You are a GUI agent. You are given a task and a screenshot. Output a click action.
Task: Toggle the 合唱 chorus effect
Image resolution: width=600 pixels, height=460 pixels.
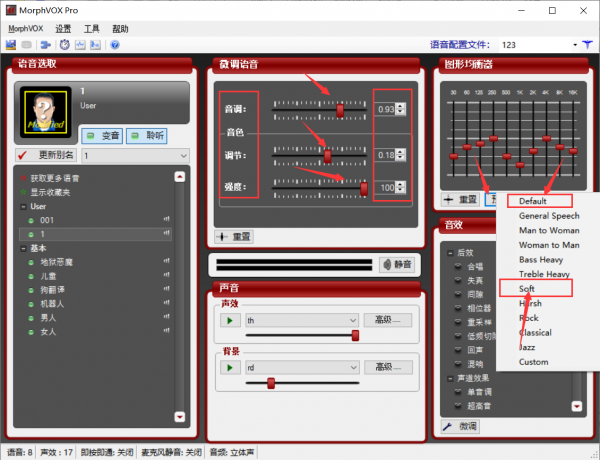pyautogui.click(x=458, y=266)
